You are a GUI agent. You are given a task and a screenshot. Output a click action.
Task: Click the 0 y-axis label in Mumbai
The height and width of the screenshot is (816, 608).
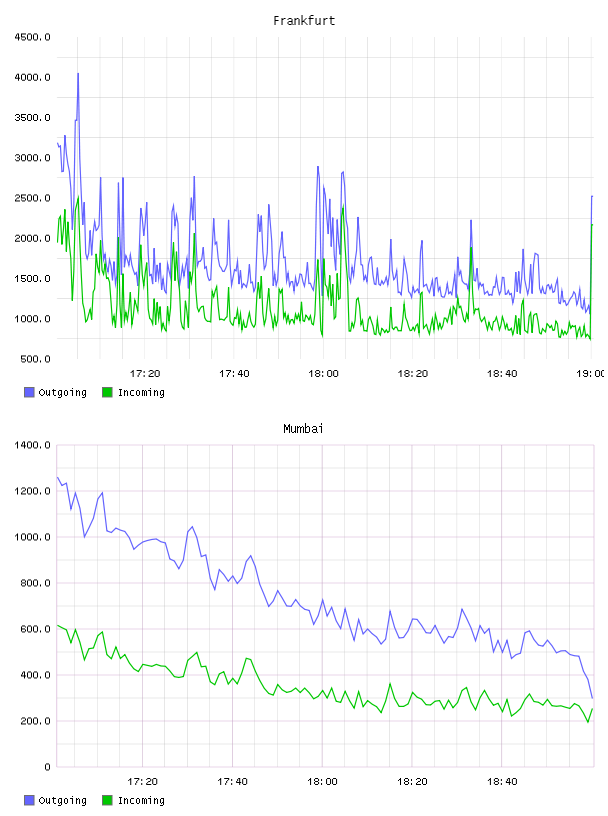[x=47, y=767]
